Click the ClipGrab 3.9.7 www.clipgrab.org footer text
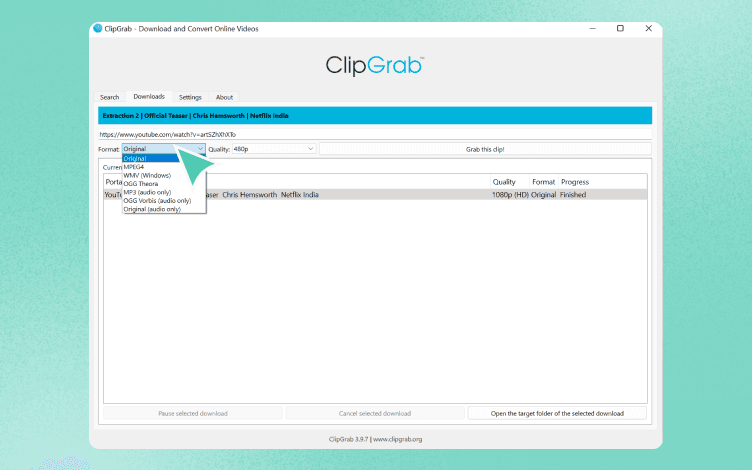 coord(376,439)
